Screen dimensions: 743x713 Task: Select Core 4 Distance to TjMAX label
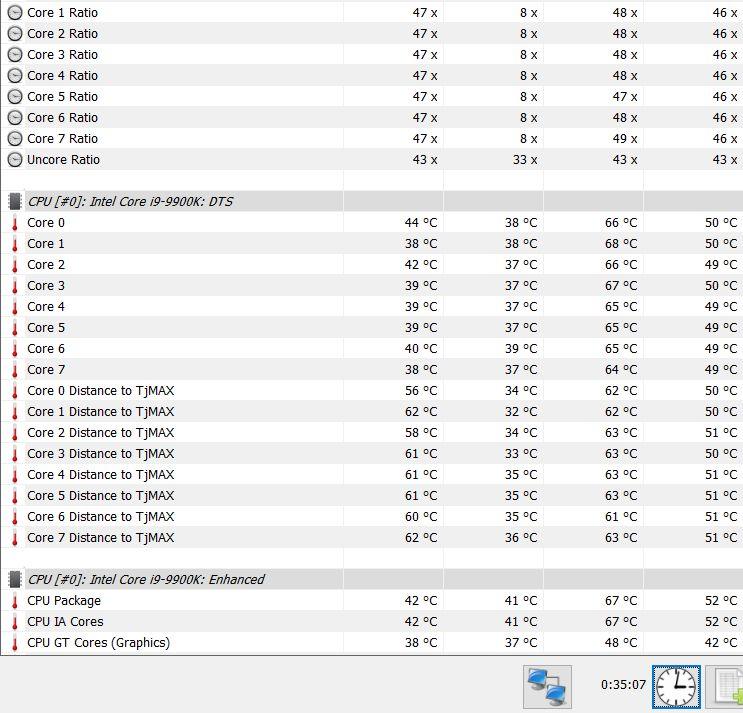(101, 475)
